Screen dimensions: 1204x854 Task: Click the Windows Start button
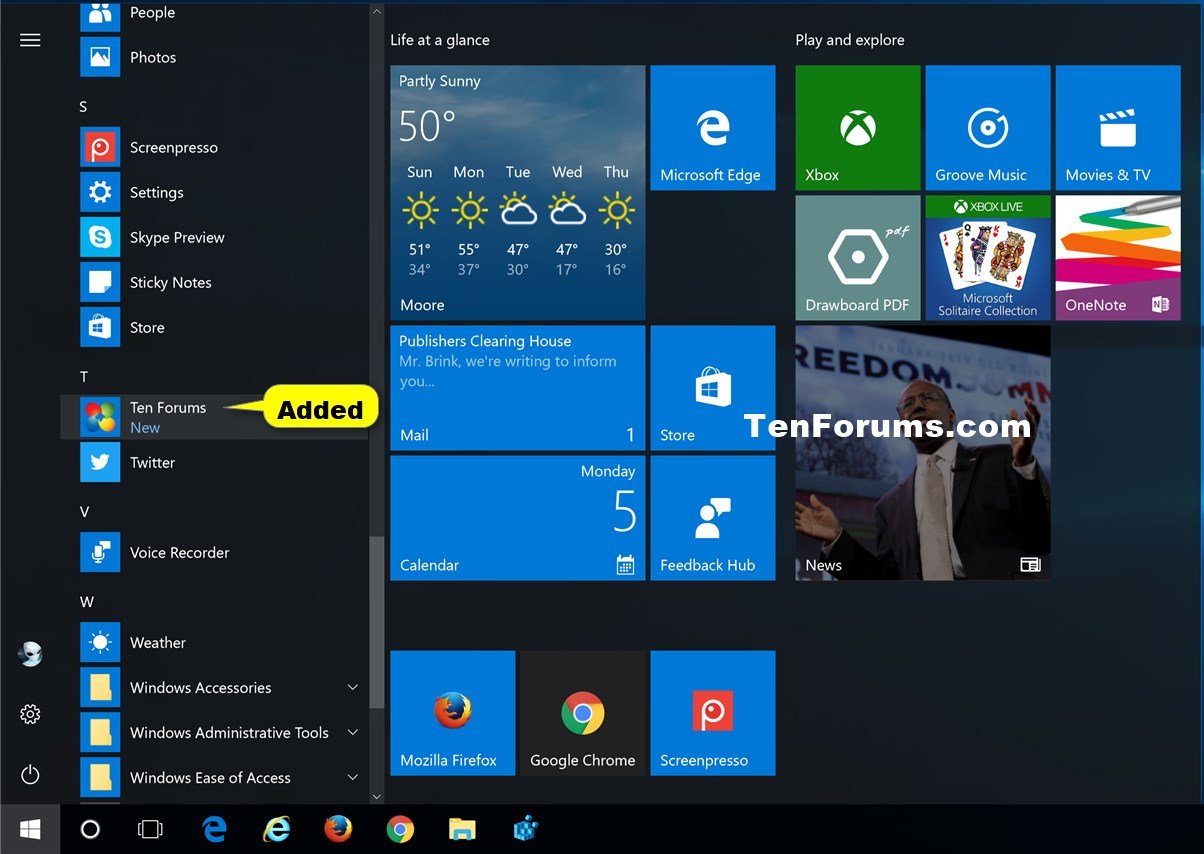point(30,829)
